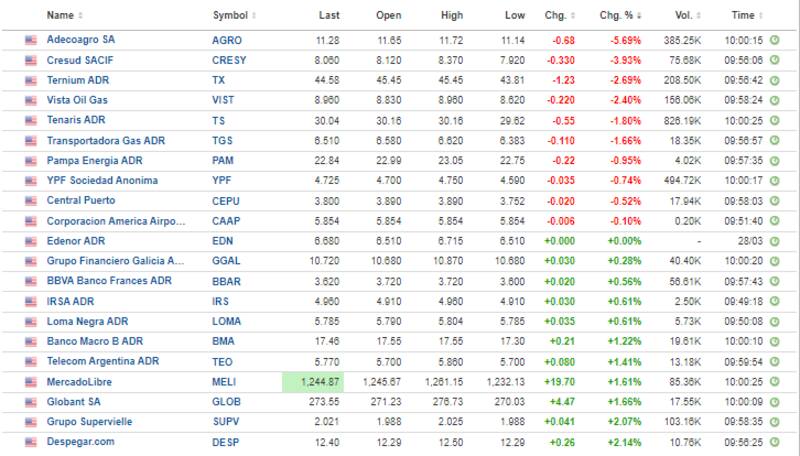Click the flag icon beside Despegar.com
Viewport: 800px width, 456px height.
click(x=31, y=441)
